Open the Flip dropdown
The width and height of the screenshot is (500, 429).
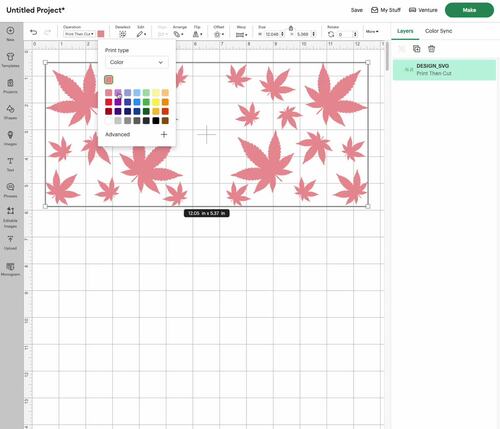197,34
